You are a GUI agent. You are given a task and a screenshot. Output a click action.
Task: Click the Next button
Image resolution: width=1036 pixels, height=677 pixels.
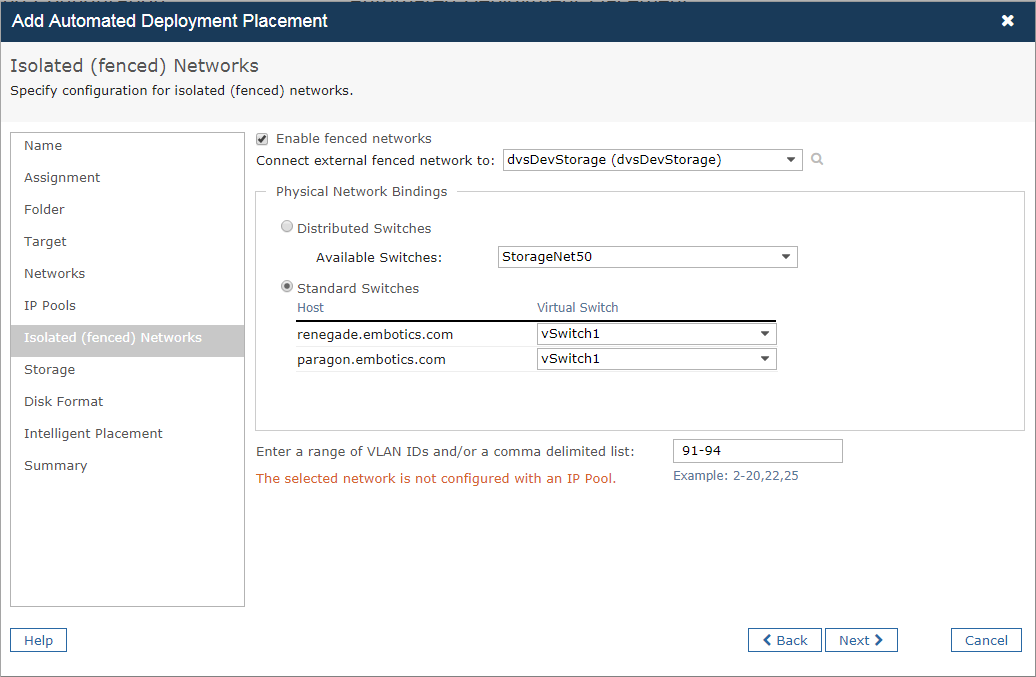click(861, 640)
